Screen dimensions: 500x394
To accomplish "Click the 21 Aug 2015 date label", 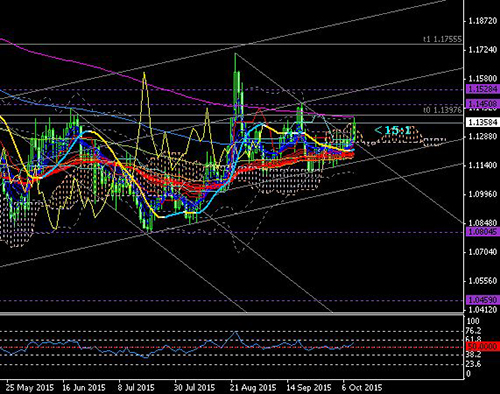I will click(253, 388).
